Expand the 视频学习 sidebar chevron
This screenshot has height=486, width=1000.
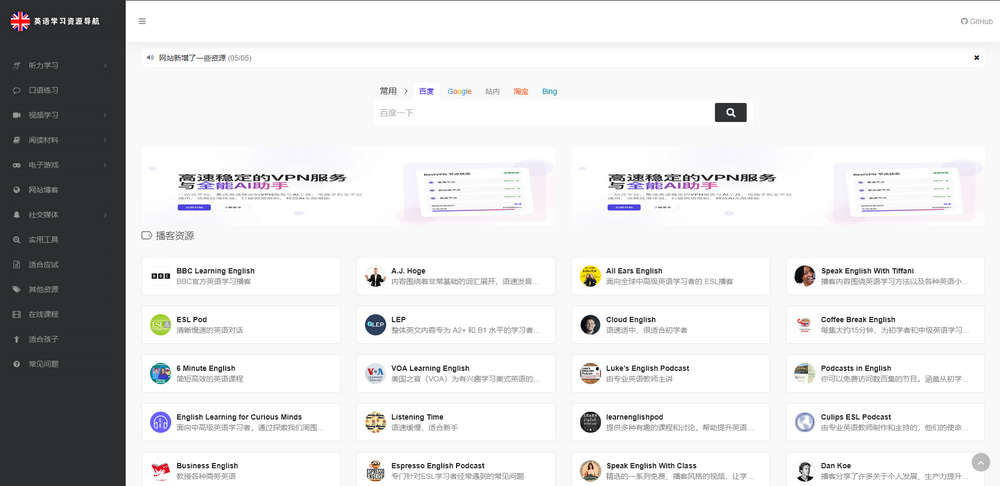tap(105, 115)
